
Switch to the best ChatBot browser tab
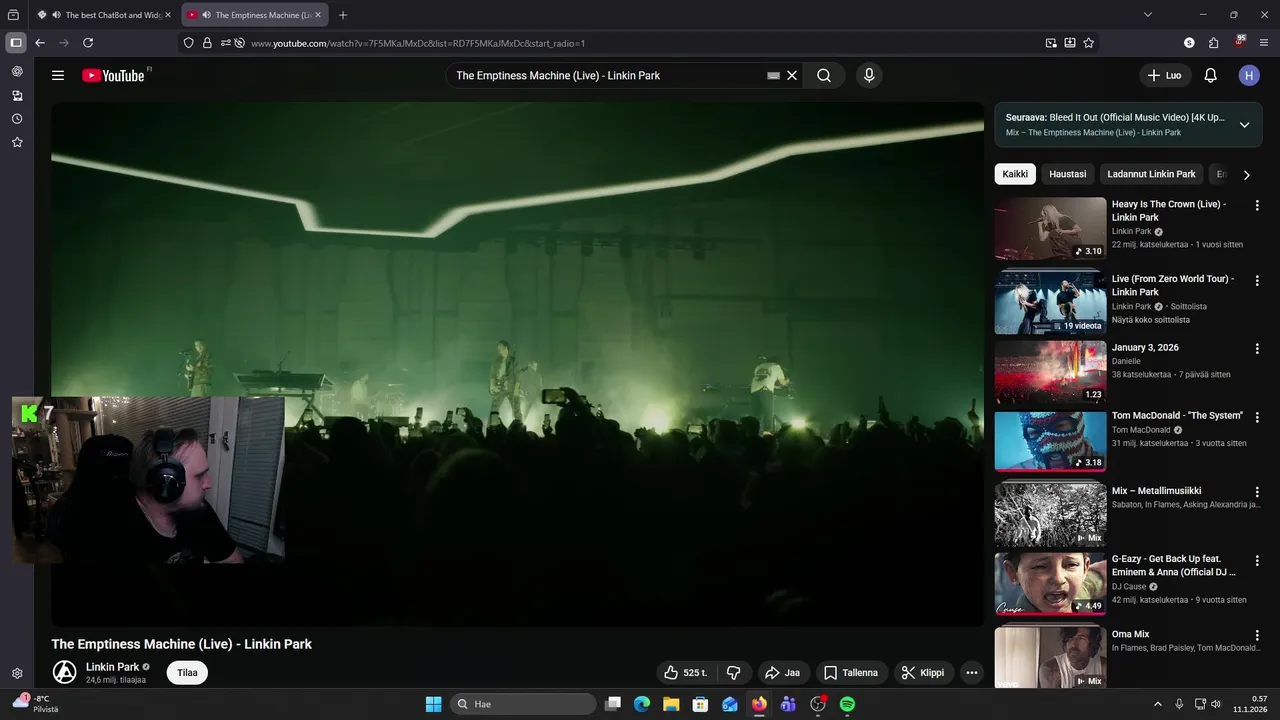(x=105, y=15)
